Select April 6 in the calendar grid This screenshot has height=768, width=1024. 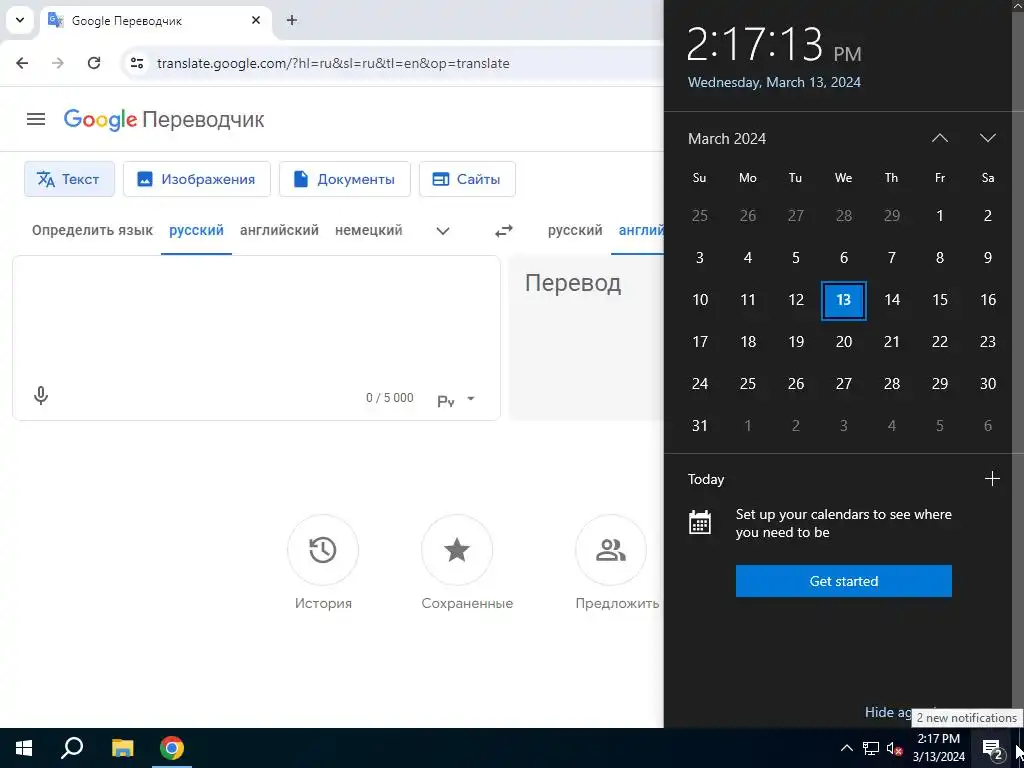(987, 426)
